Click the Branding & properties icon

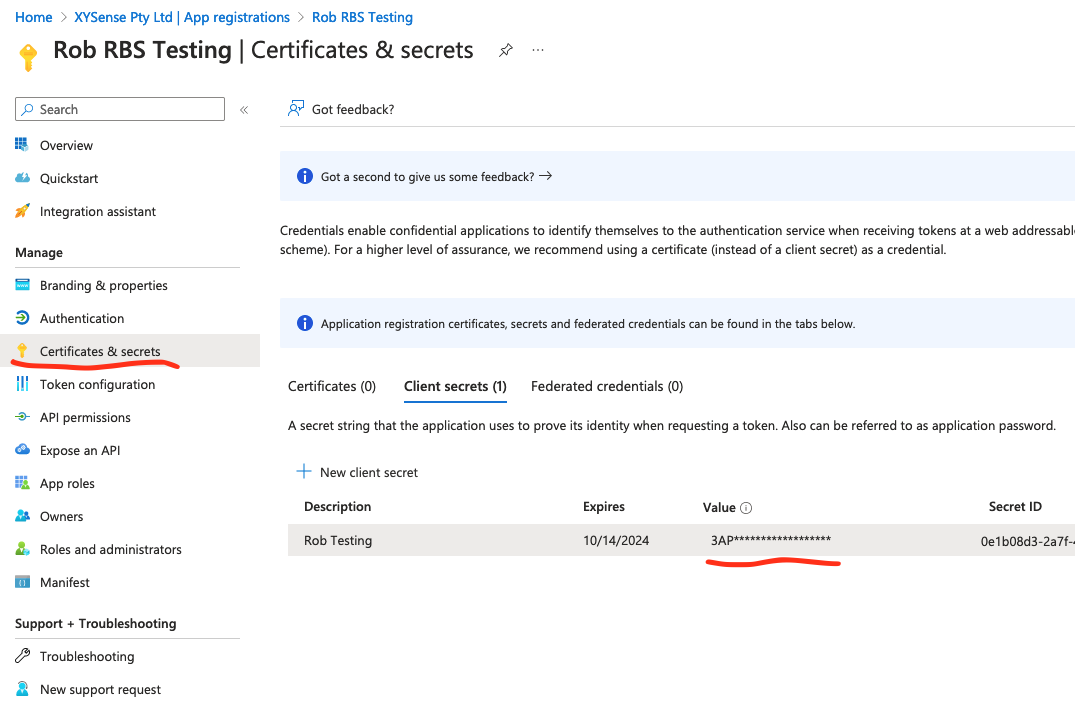[x=22, y=284]
